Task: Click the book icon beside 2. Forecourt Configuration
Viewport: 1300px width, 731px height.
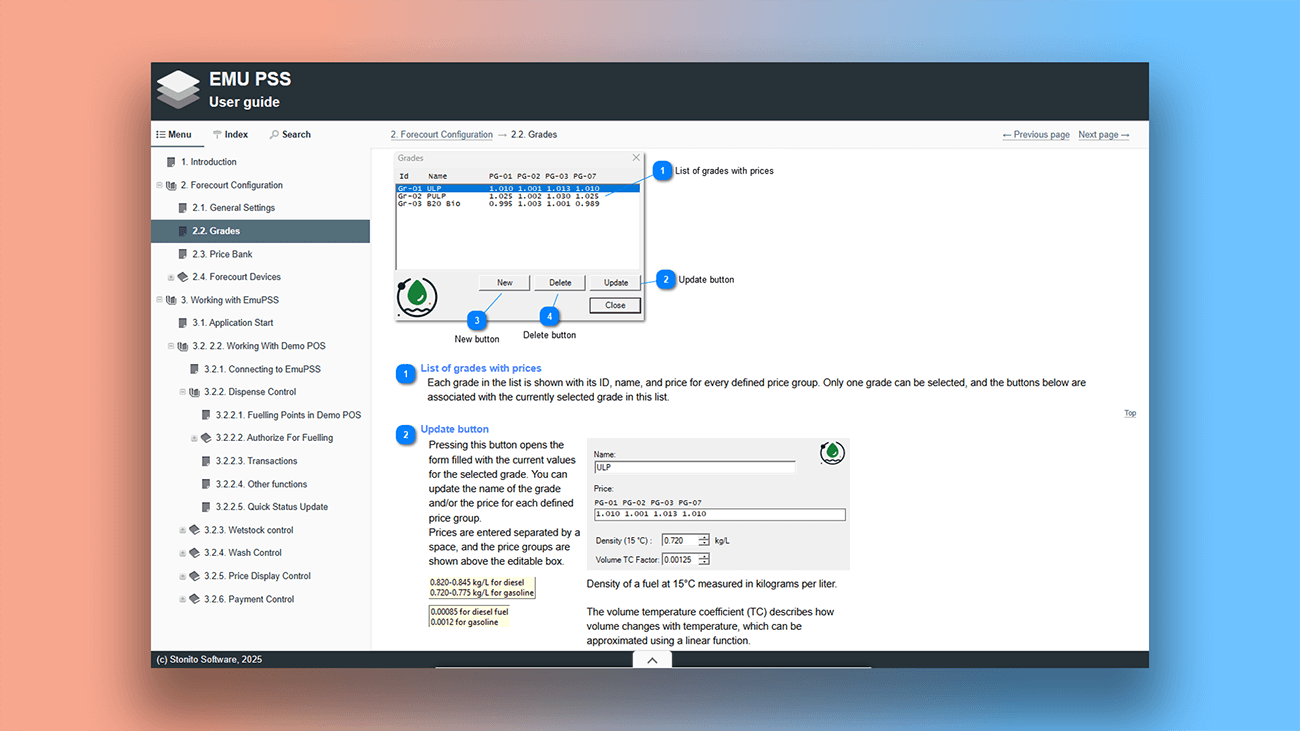Action: pos(170,184)
